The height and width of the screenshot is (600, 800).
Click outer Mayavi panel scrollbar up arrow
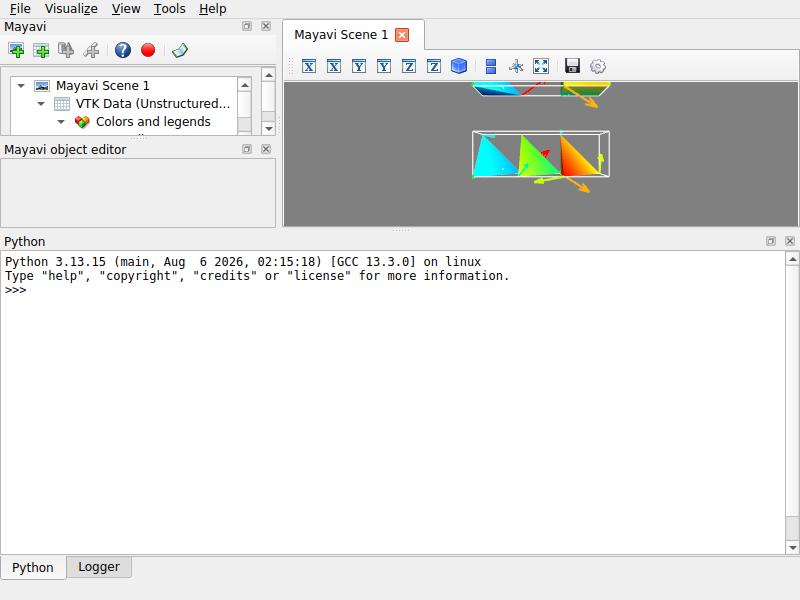(269, 75)
